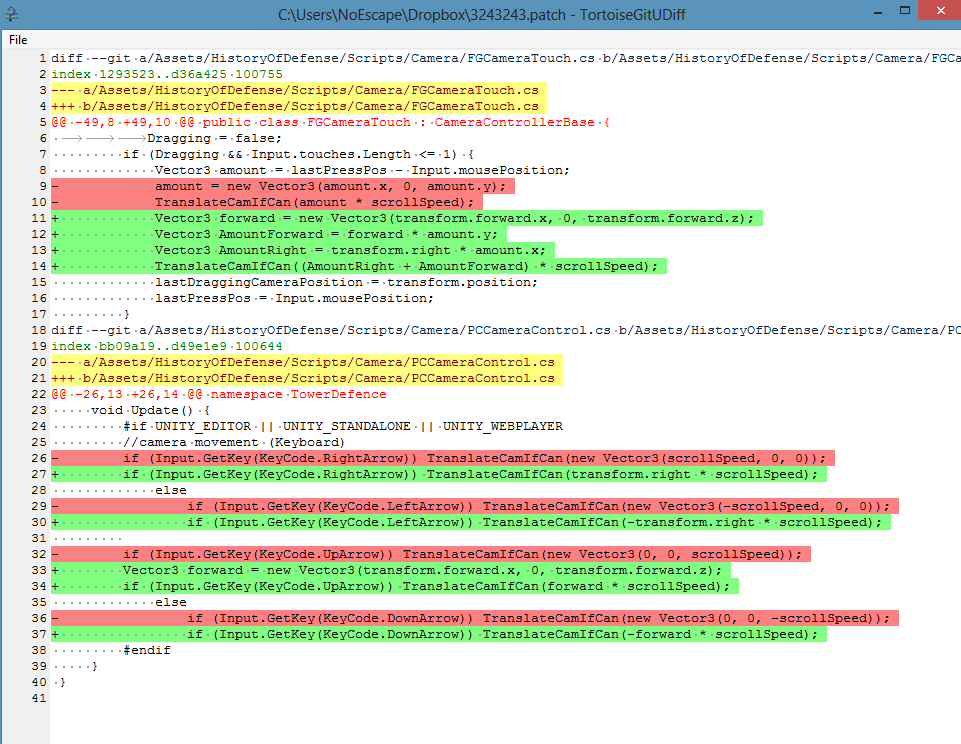
Task: Close the TortoiseGitUDiff window
Action: pyautogui.click(x=940, y=11)
